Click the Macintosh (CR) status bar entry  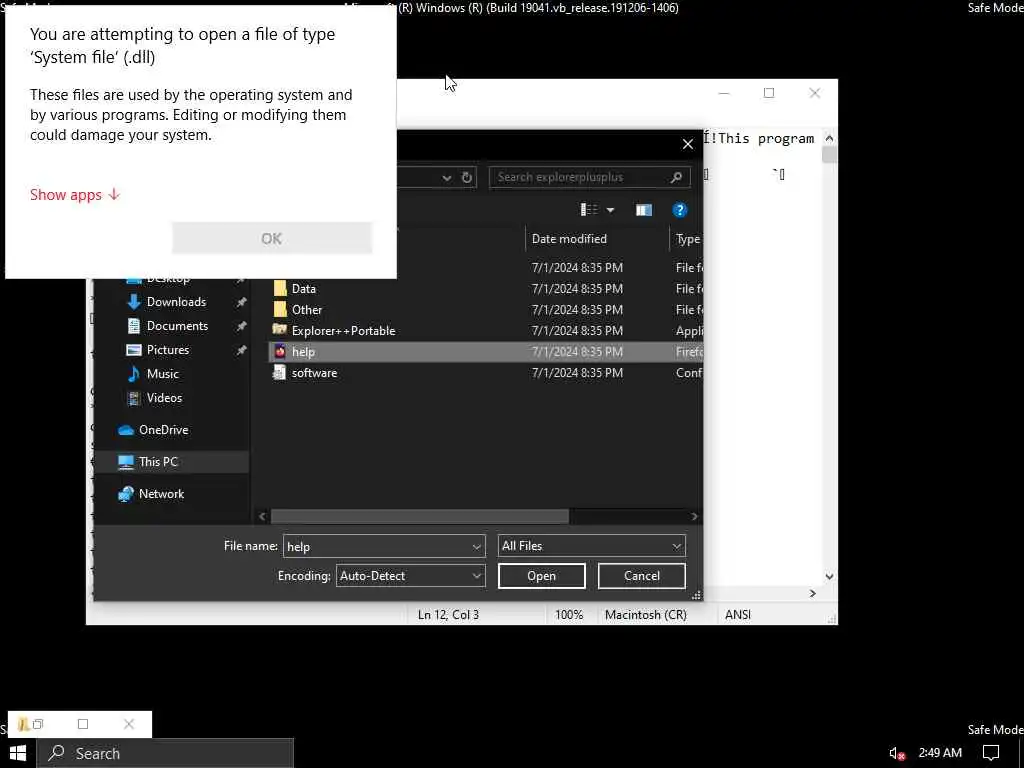(x=646, y=615)
